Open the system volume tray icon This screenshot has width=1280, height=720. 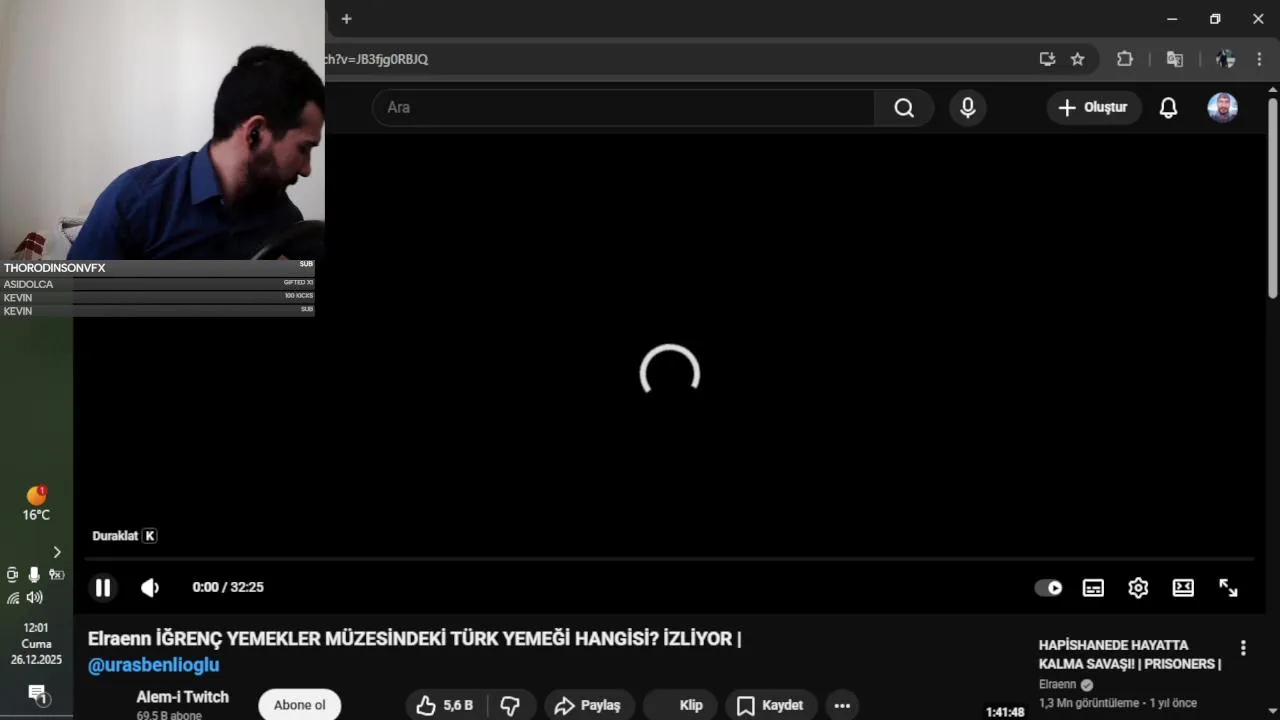[x=35, y=598]
